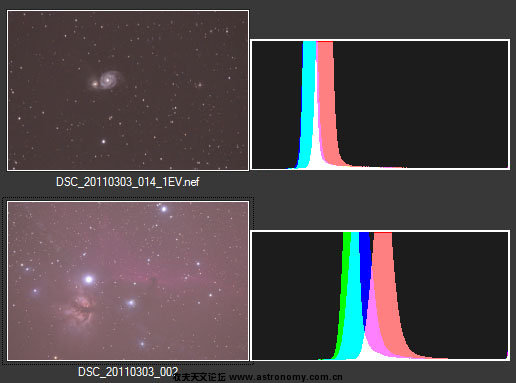
Task: Click the DSC_20110303_002 filename label
Action: pos(128,372)
